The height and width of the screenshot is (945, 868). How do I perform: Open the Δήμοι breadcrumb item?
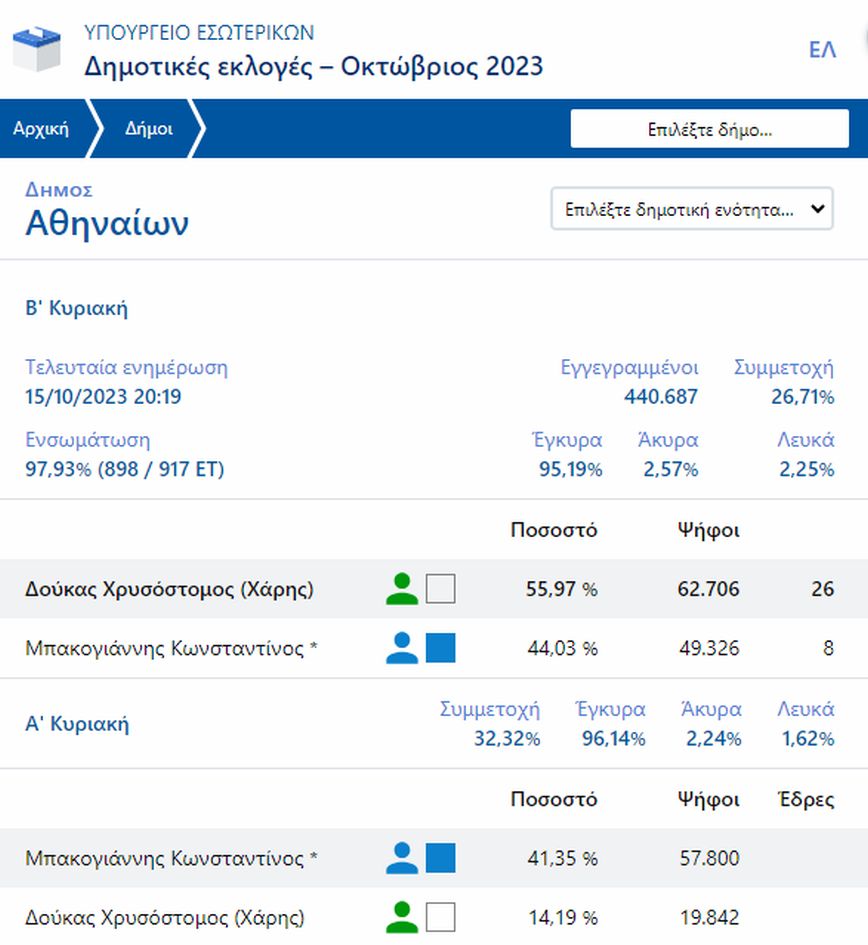tap(149, 129)
